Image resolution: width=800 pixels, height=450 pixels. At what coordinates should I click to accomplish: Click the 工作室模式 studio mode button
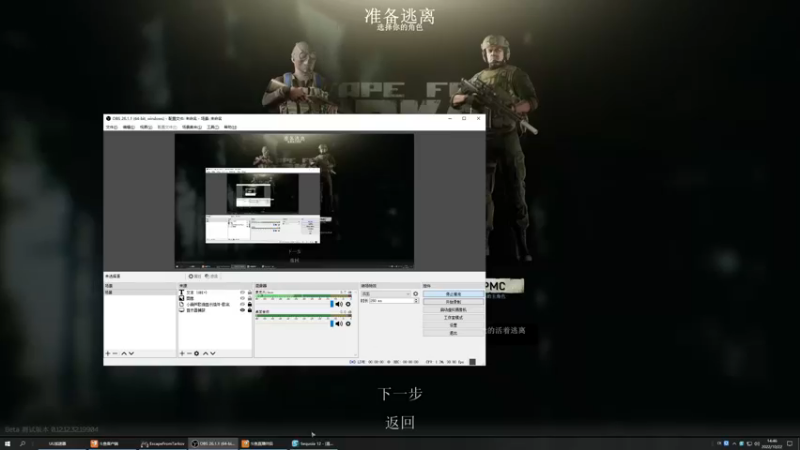[453, 317]
